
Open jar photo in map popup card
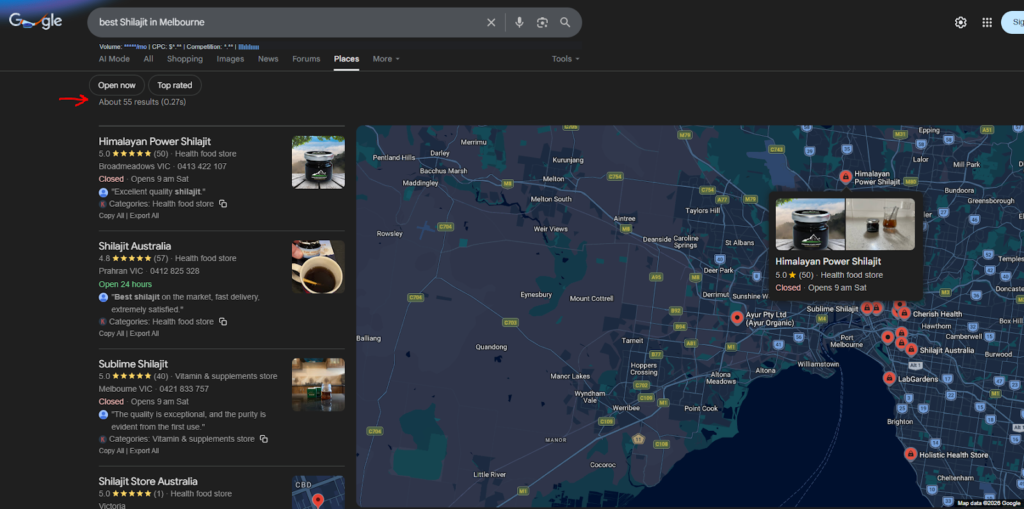[810, 224]
